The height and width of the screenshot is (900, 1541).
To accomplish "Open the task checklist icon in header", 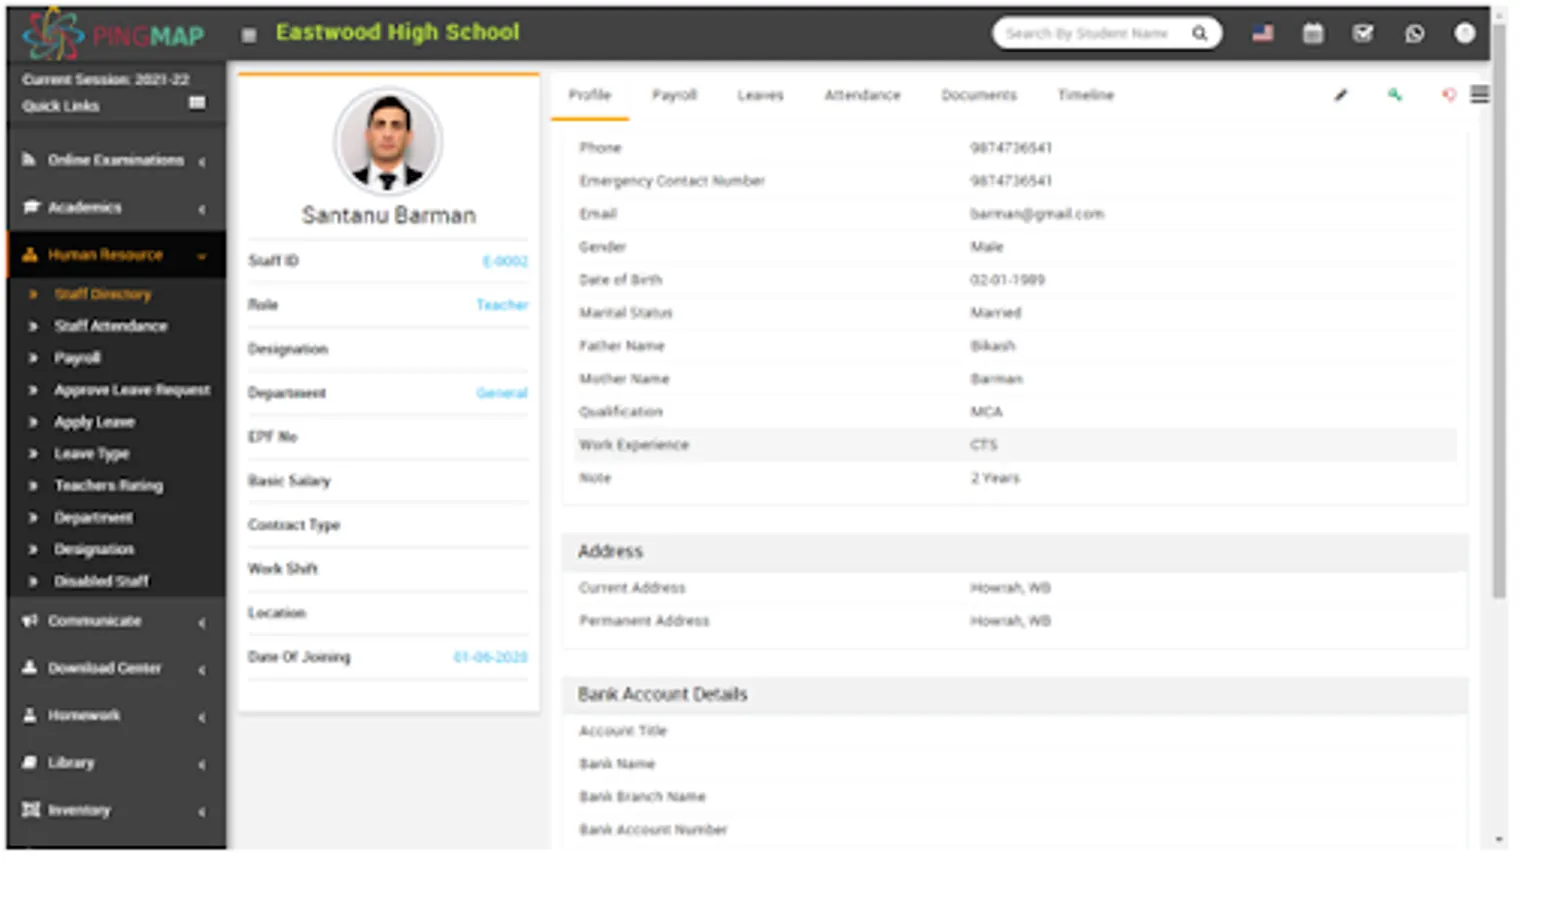I will tap(1363, 33).
